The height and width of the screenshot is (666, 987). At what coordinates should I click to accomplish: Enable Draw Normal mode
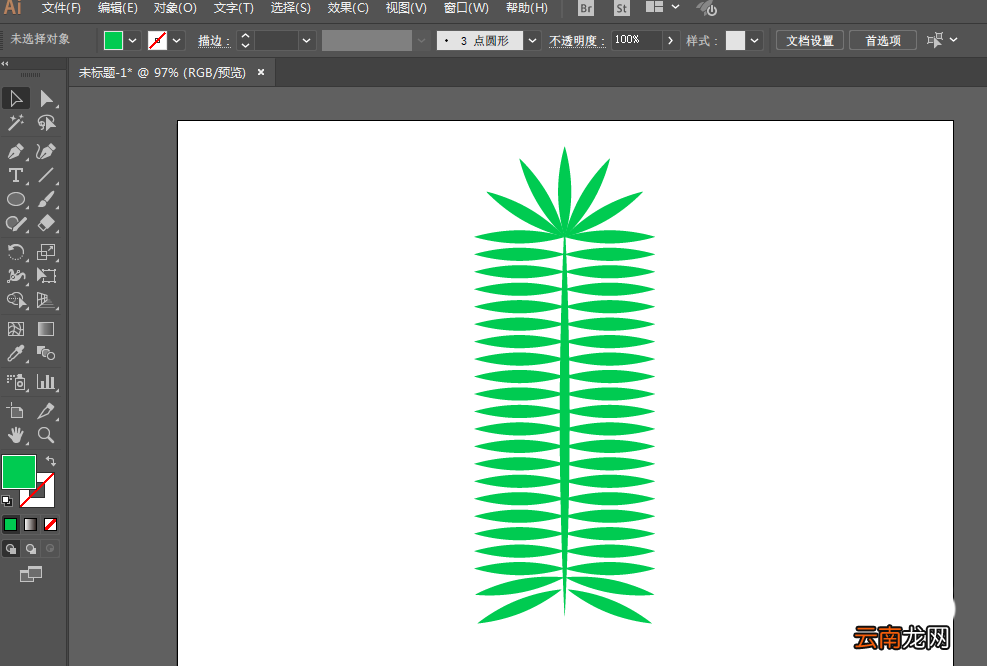[x=11, y=549]
